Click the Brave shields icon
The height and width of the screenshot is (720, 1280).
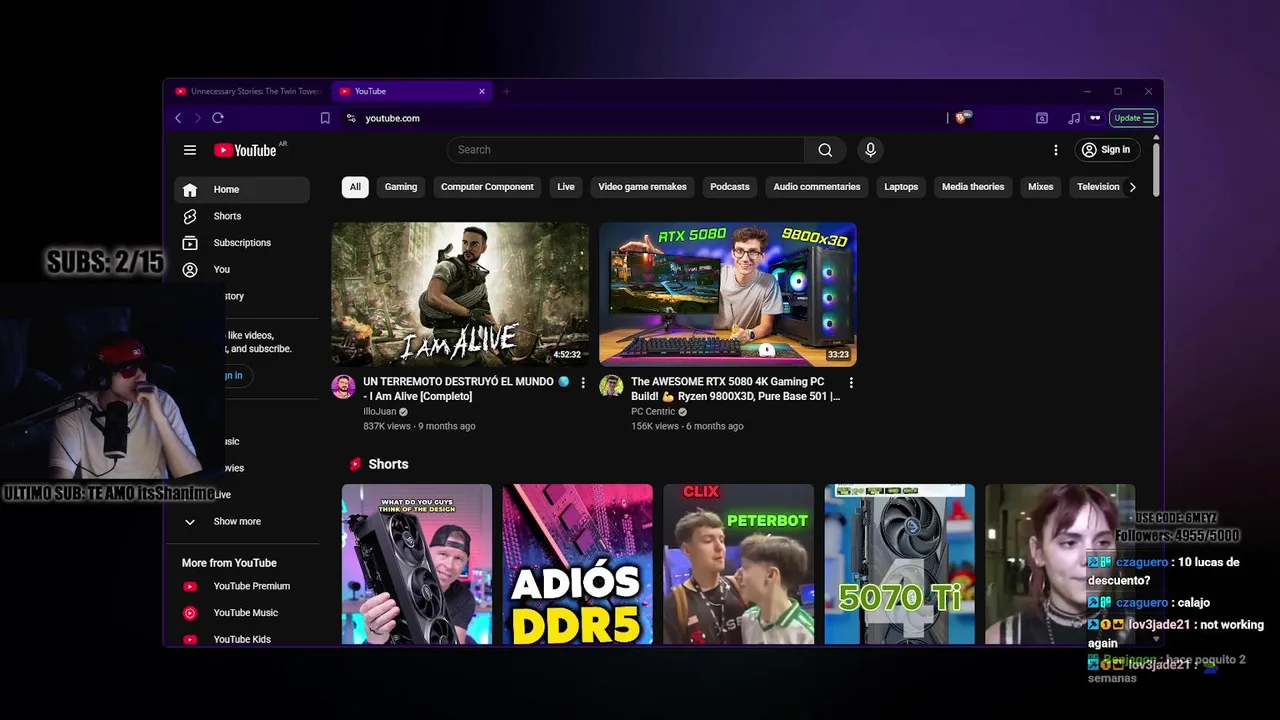point(962,118)
